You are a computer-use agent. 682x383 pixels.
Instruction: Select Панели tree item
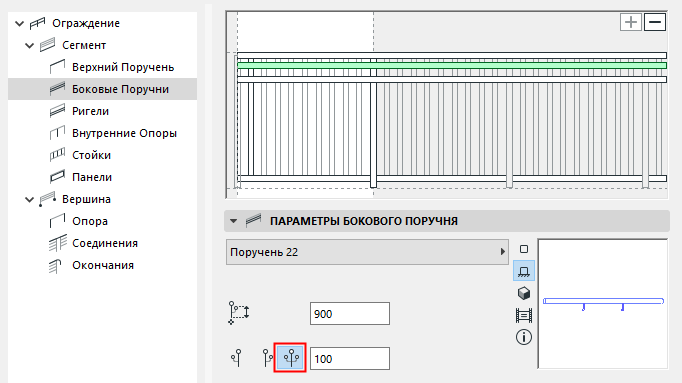tap(92, 177)
